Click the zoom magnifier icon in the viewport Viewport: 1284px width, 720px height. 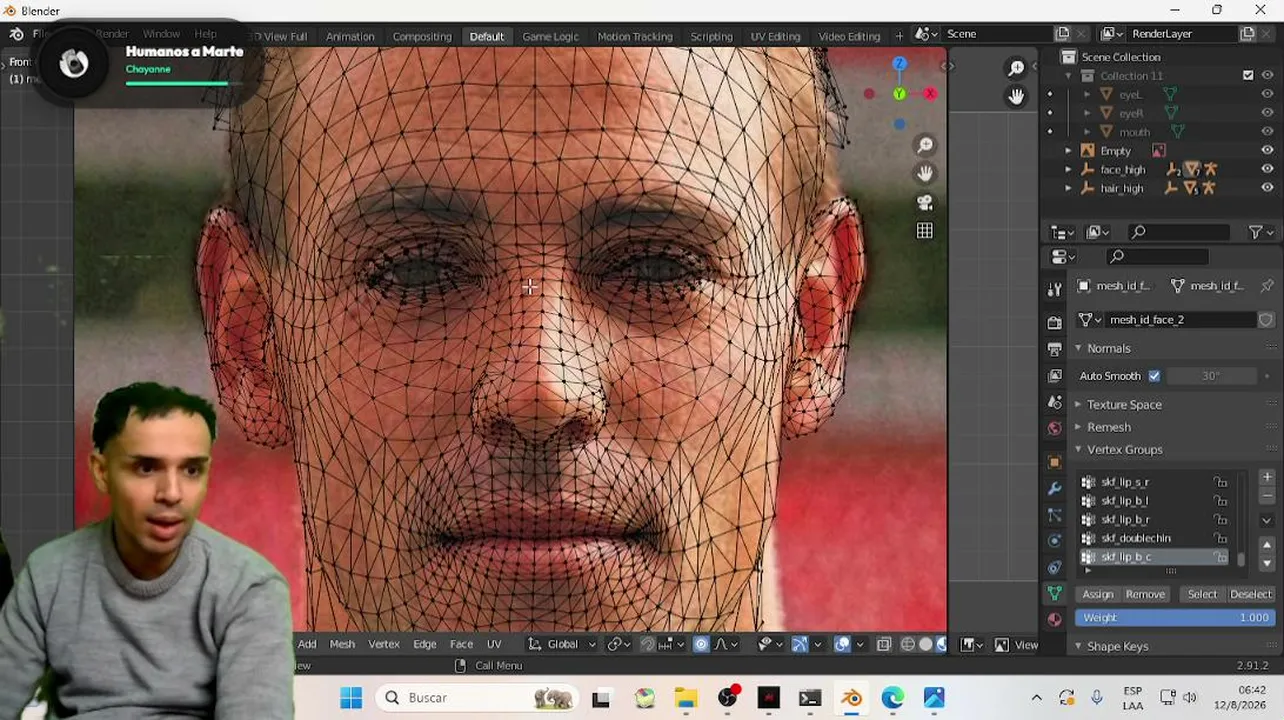click(x=925, y=146)
